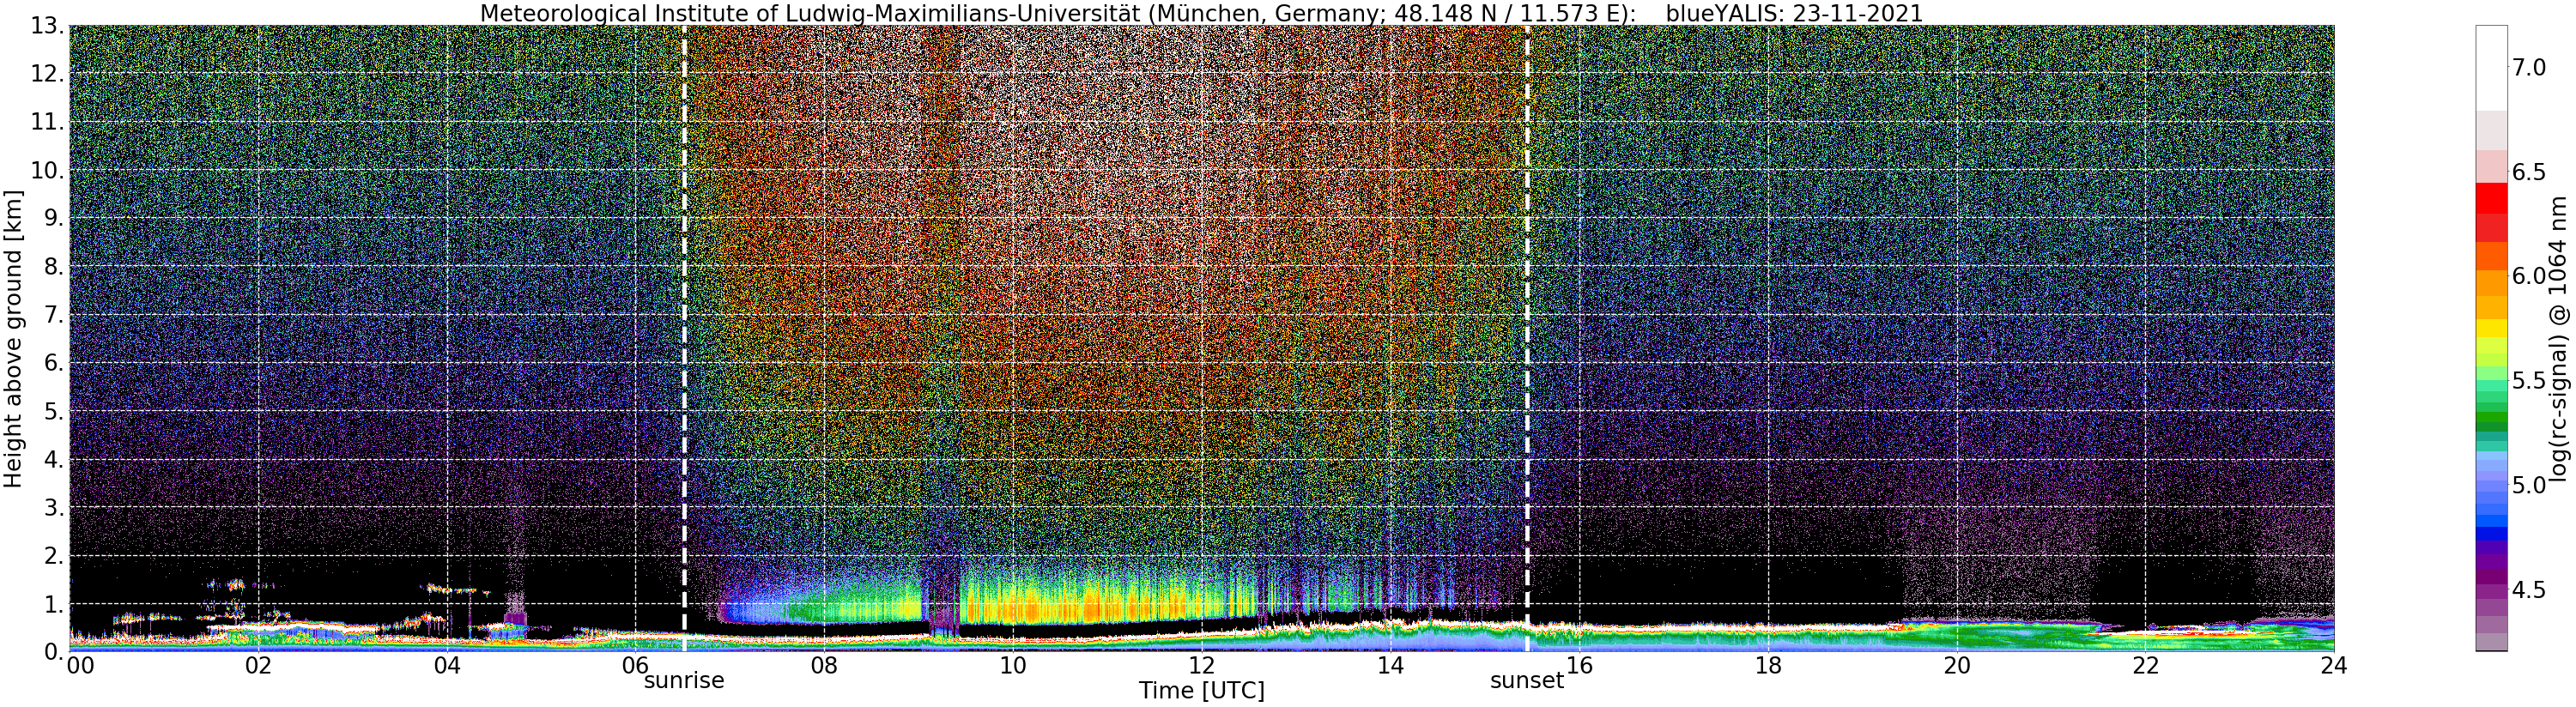This screenshot has height=707, width=2576.
Task: Click the x-axis tick label 08
Action: point(824,666)
